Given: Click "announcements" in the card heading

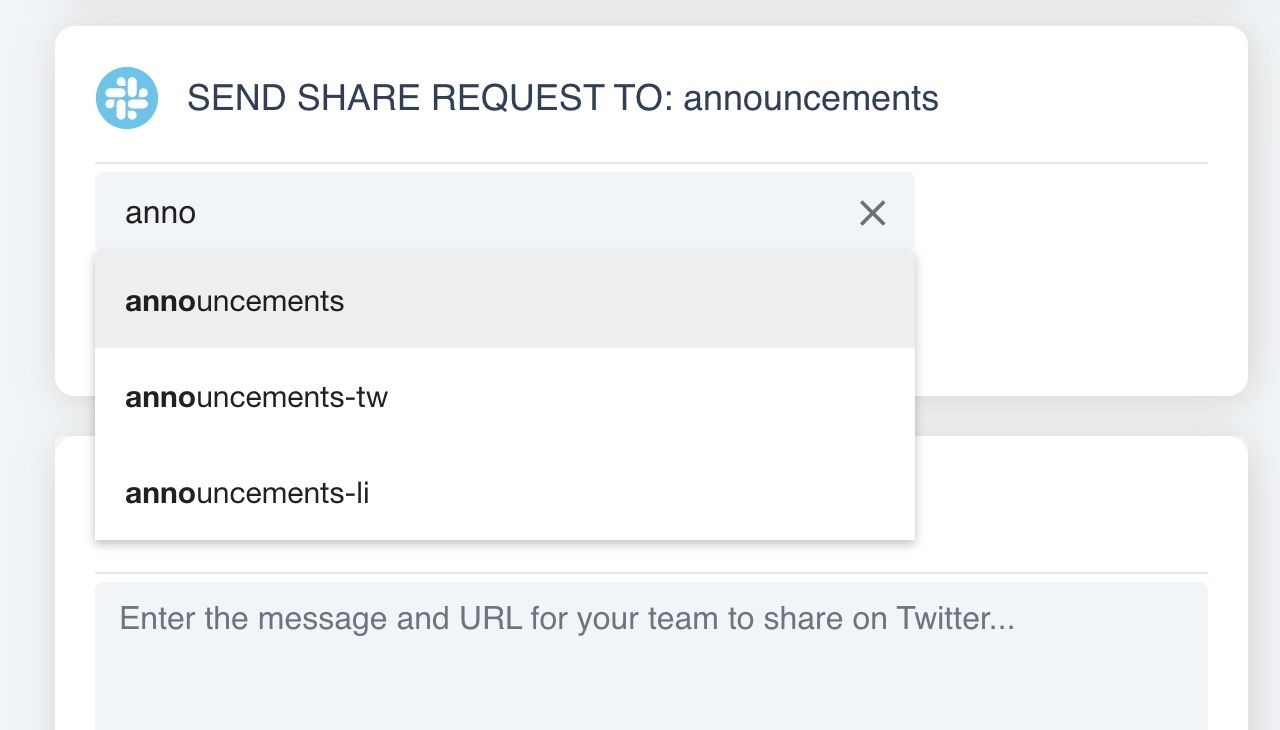Looking at the screenshot, I should [x=810, y=98].
